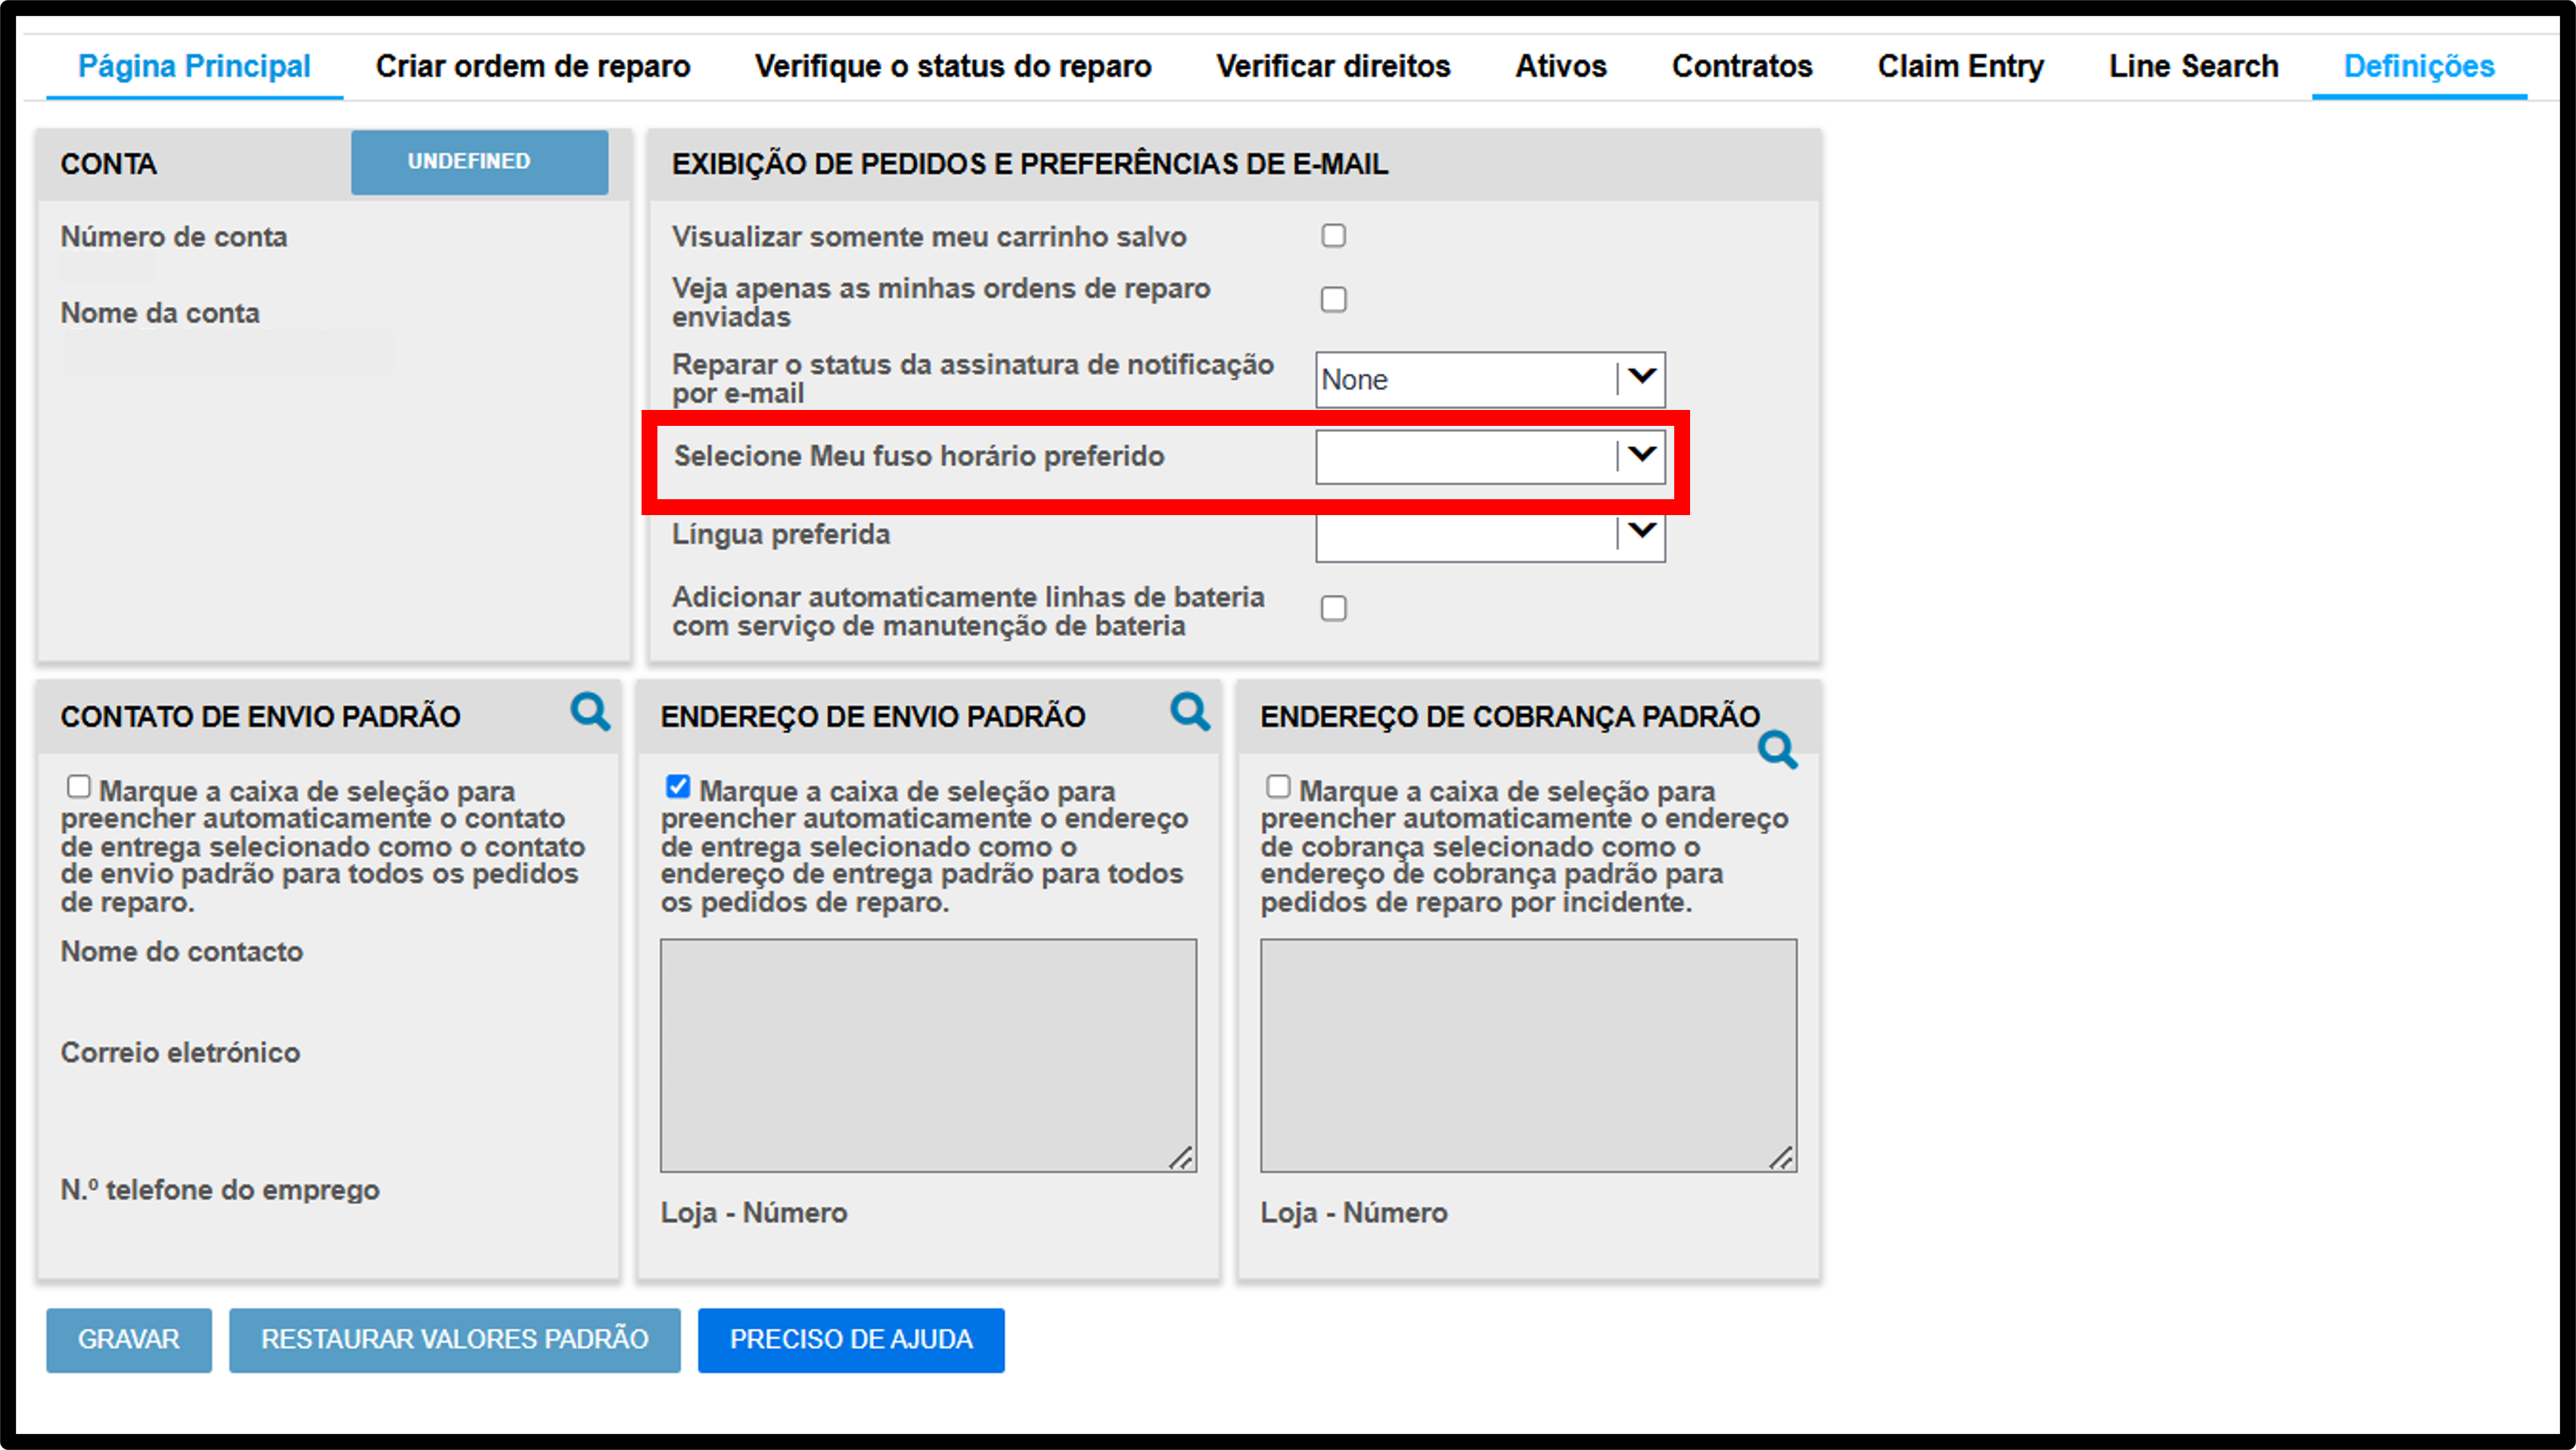Tick Veja apenas as minhas ordens enviadas checkbox

[1333, 299]
